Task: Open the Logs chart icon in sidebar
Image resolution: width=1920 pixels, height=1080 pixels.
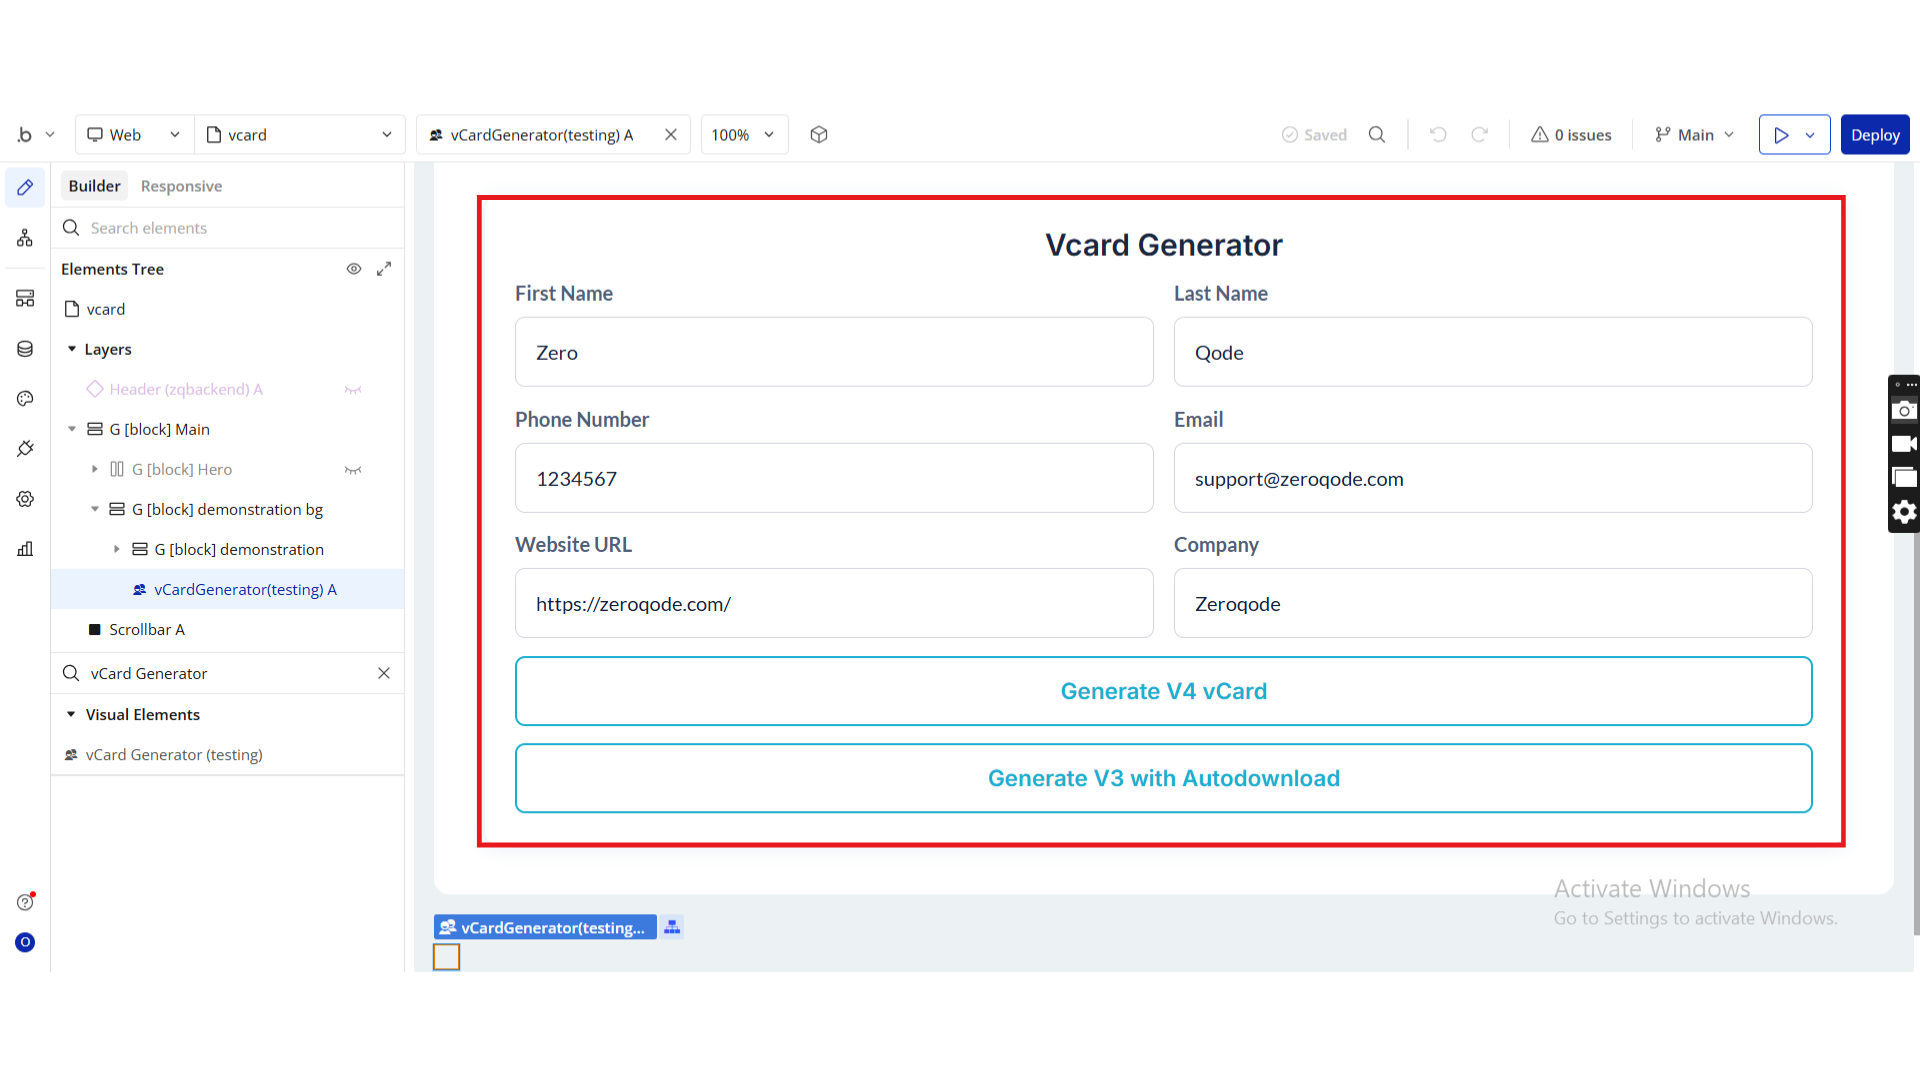Action: pos(25,549)
